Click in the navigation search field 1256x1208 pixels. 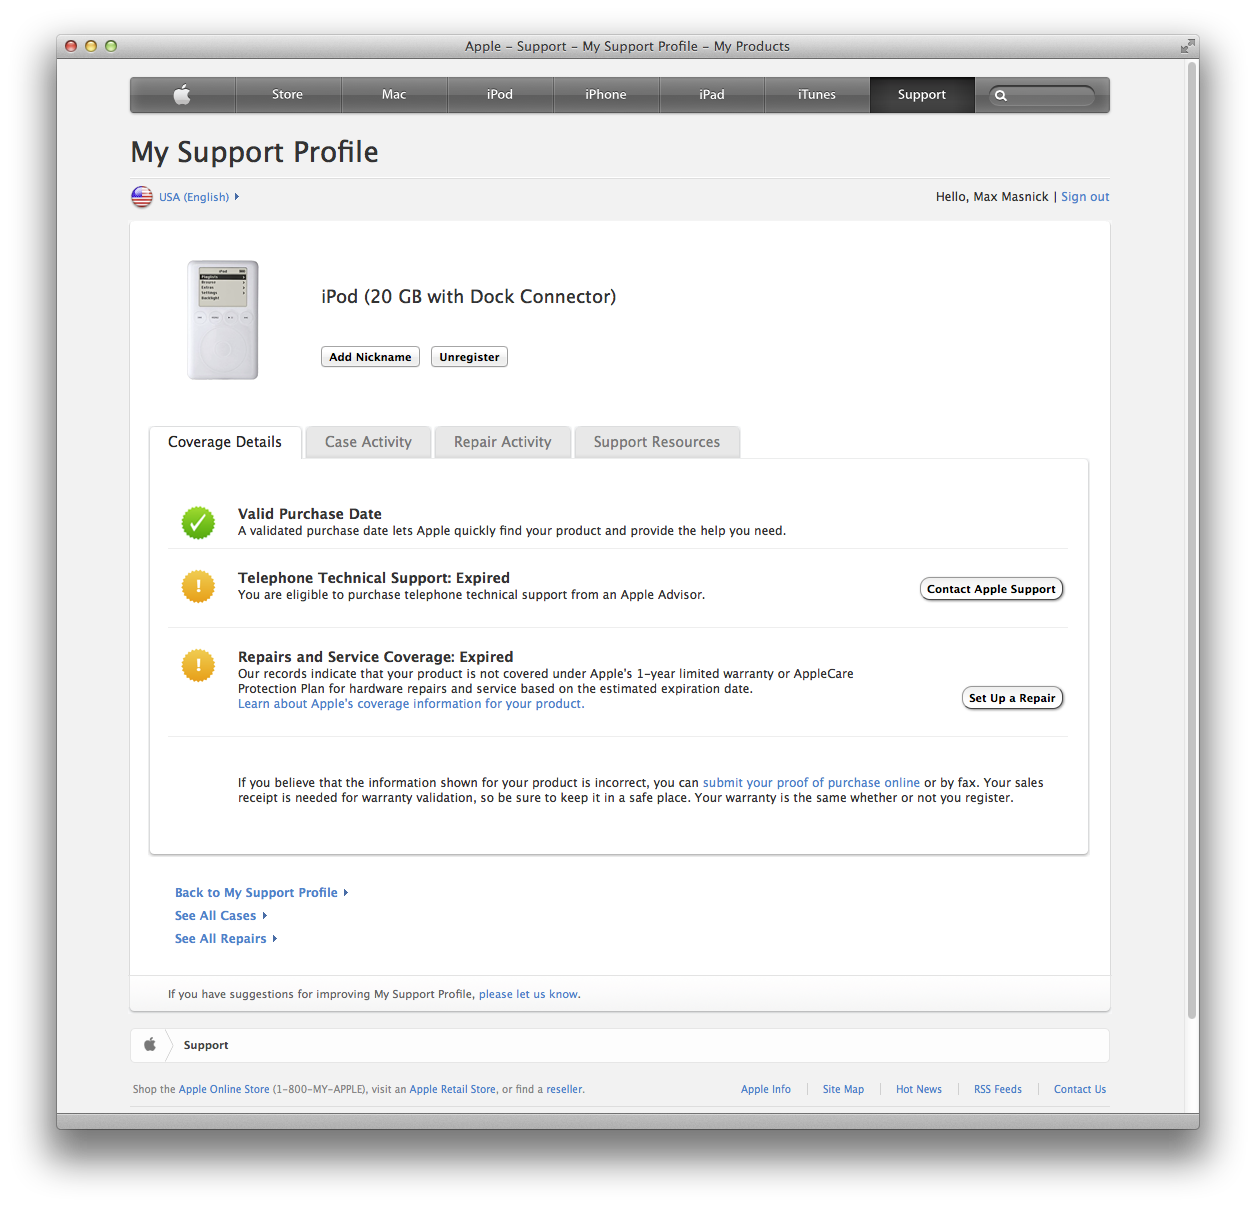click(1050, 96)
